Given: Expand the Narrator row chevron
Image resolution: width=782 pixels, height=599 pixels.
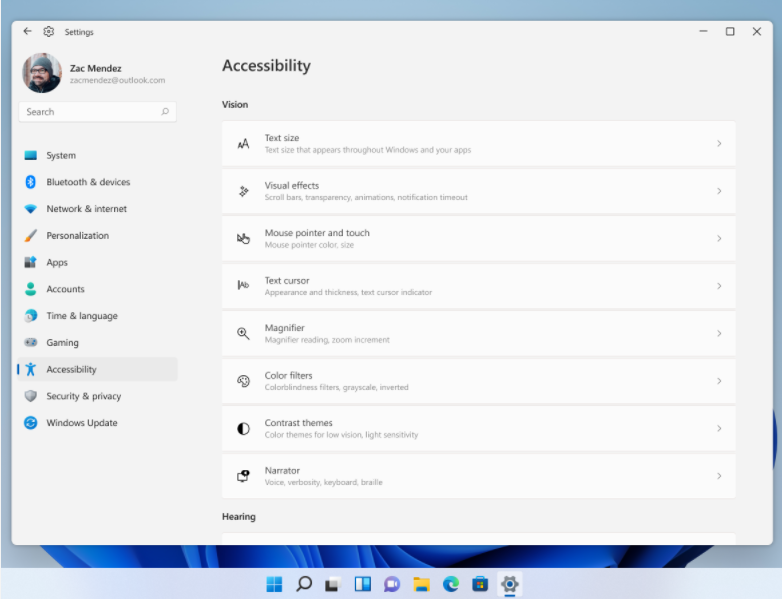Looking at the screenshot, I should pos(719,476).
